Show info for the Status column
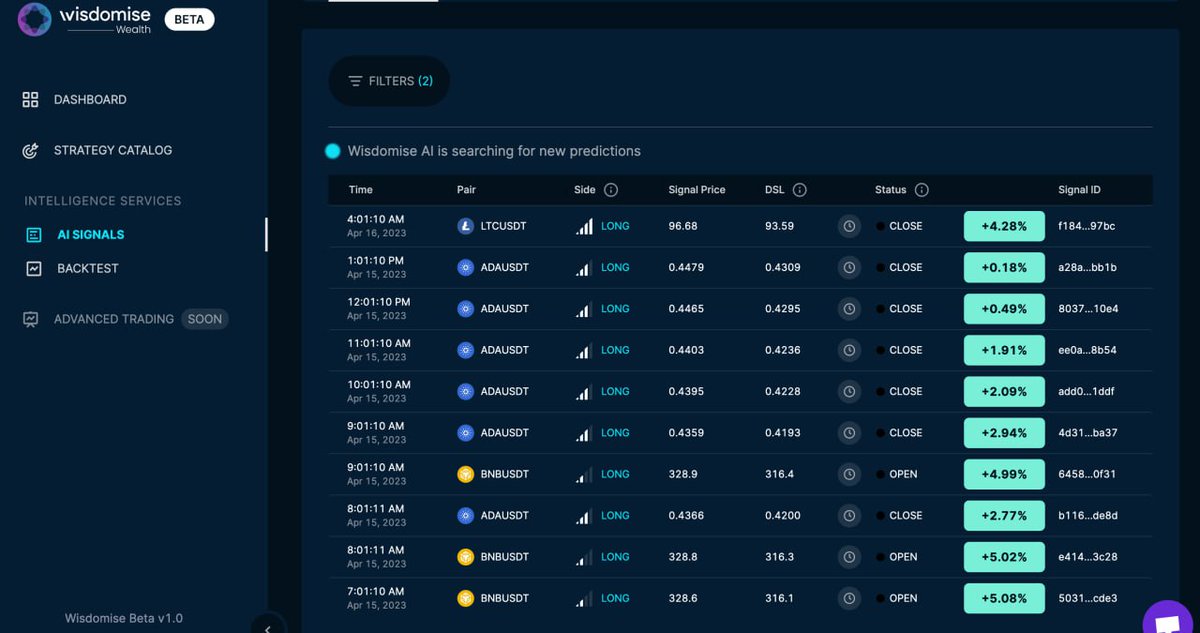 tap(922, 190)
